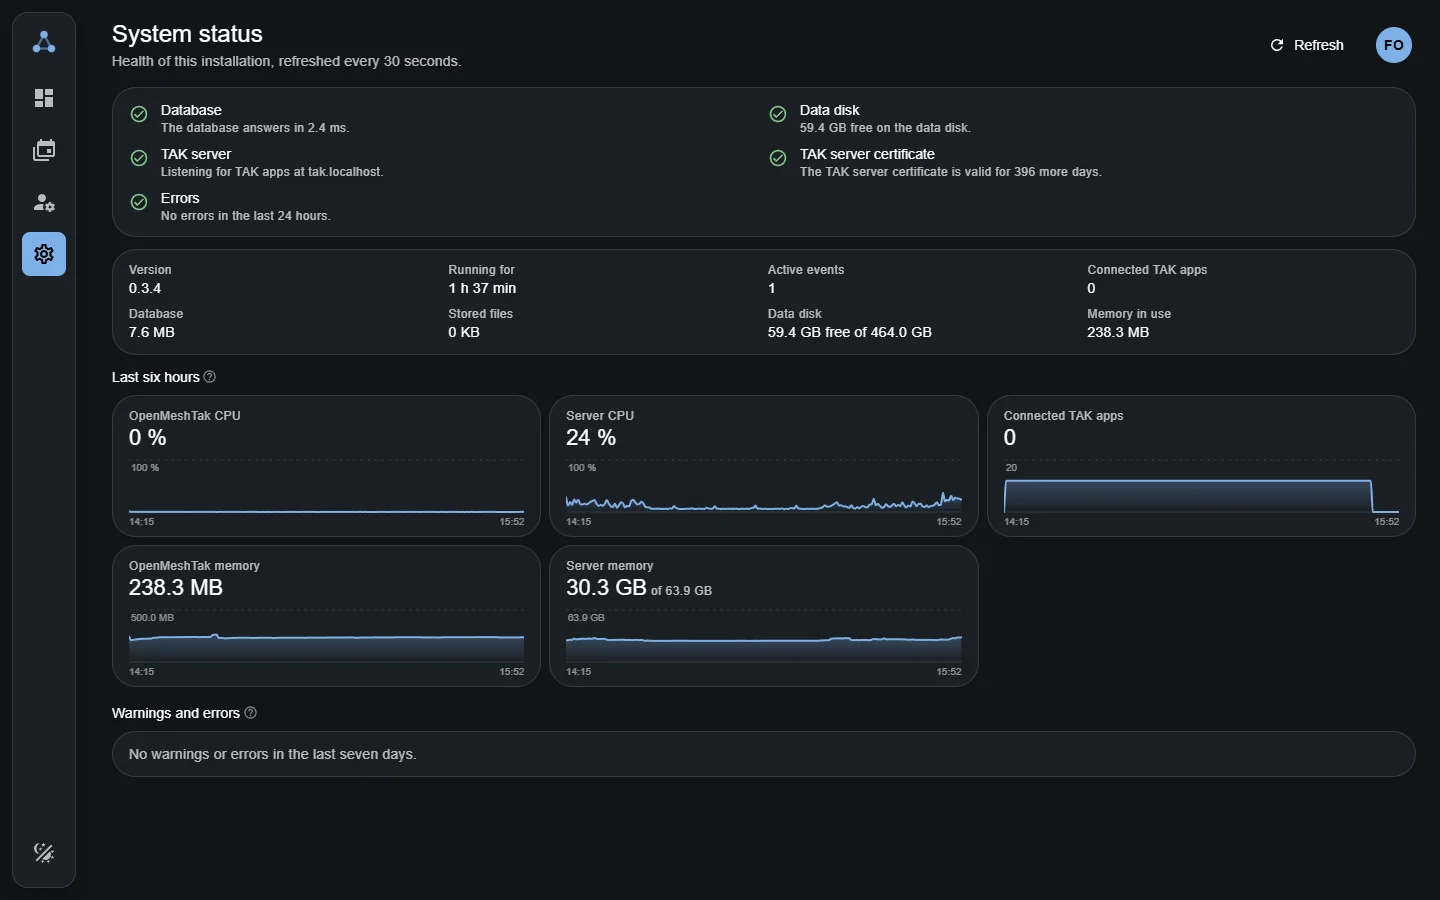Click the help icon beside Warnings and errors

pos(251,713)
